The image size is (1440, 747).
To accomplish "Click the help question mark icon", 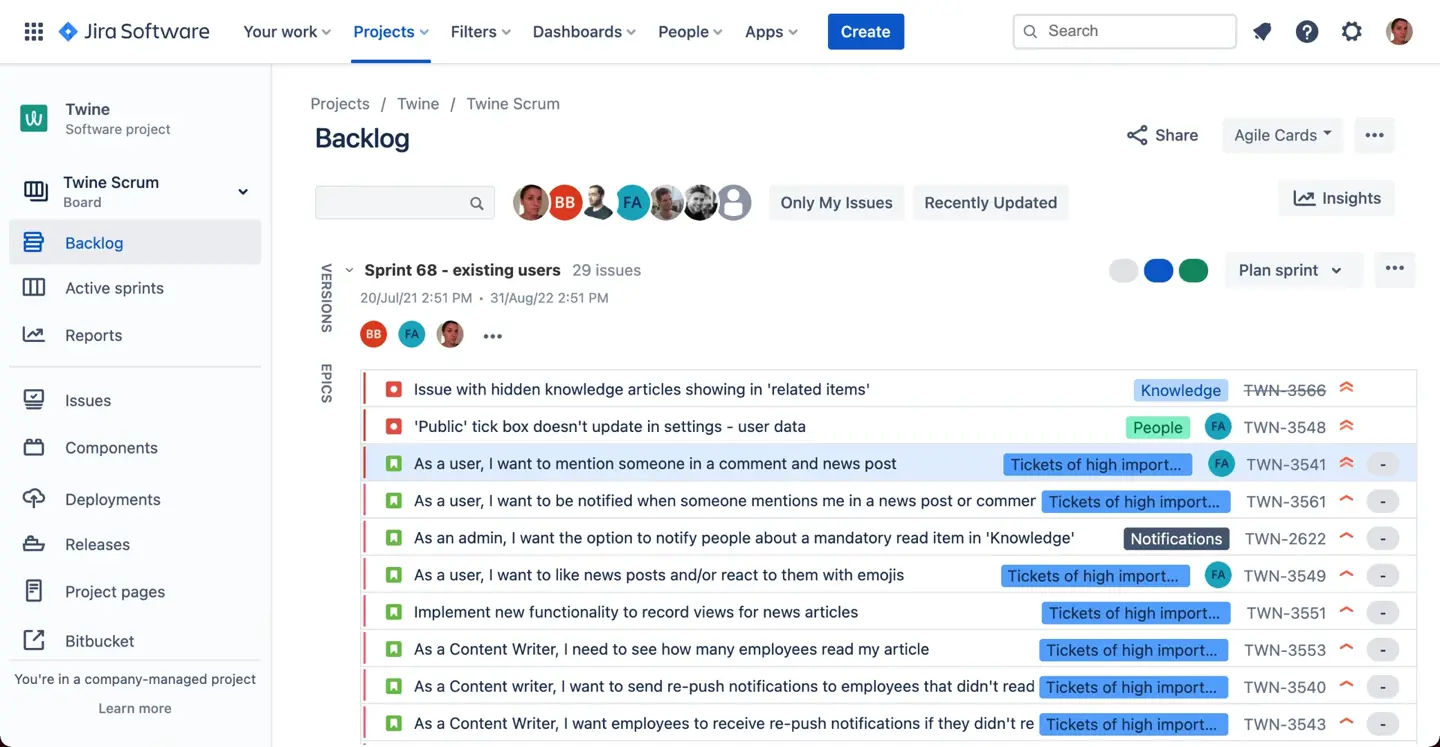I will point(1307,31).
